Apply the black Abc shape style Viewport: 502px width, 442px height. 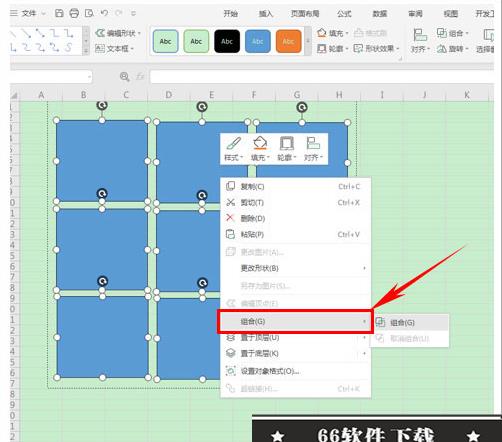pos(227,41)
